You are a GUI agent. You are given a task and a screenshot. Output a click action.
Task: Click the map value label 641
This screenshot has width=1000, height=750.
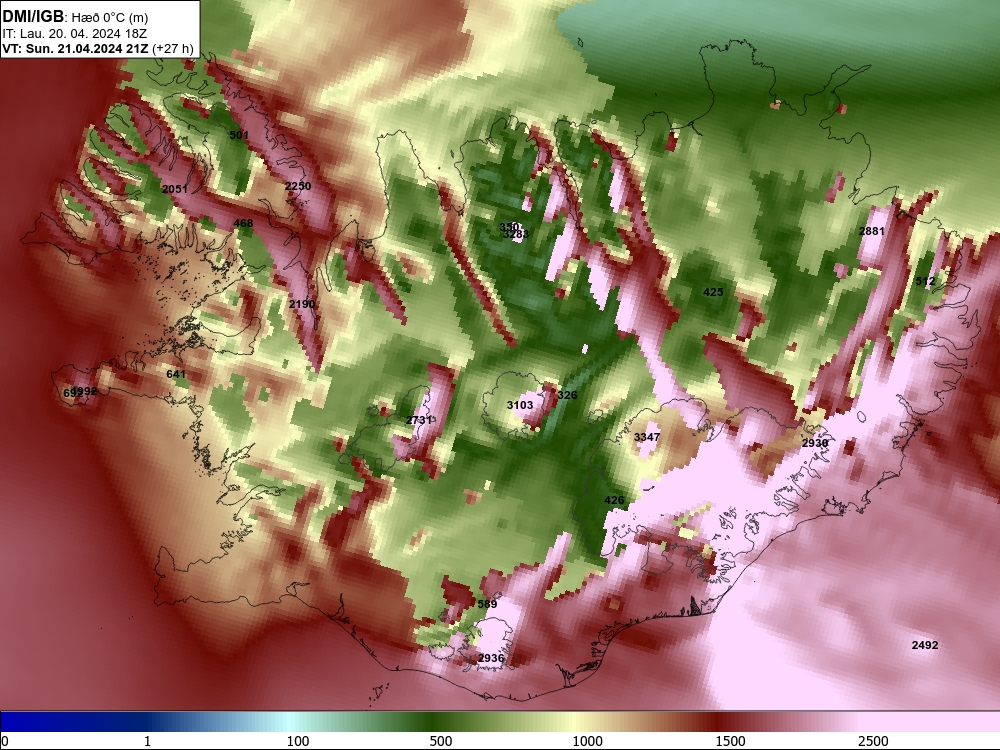tap(175, 374)
